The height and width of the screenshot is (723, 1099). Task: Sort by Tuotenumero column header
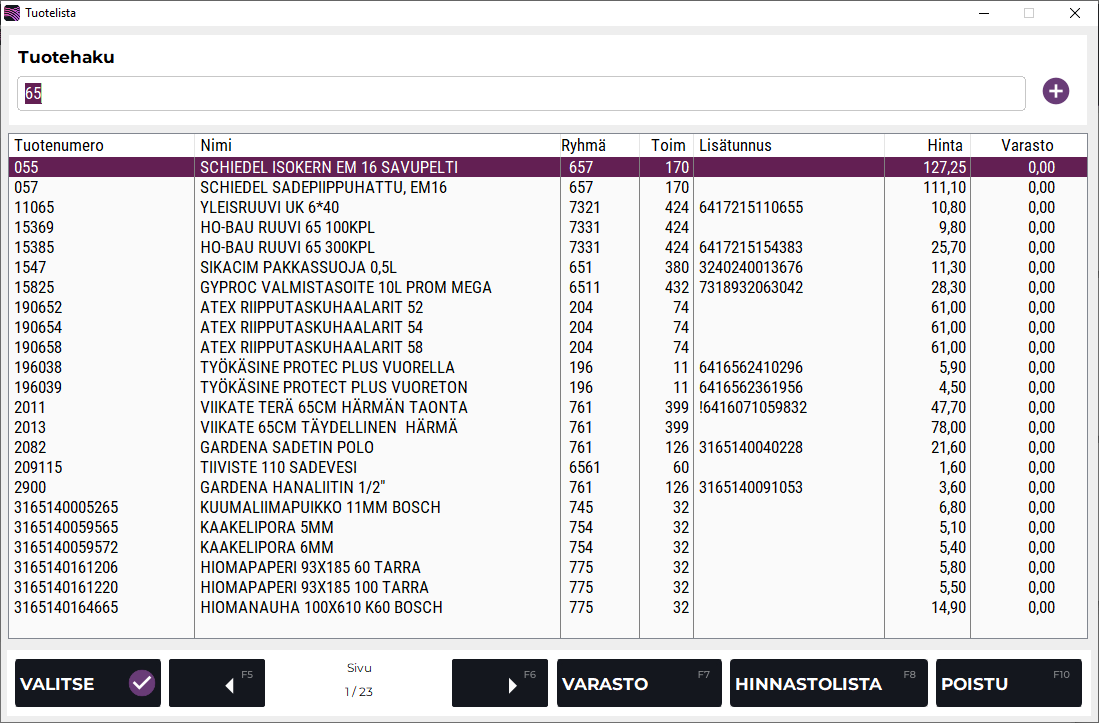point(59,145)
